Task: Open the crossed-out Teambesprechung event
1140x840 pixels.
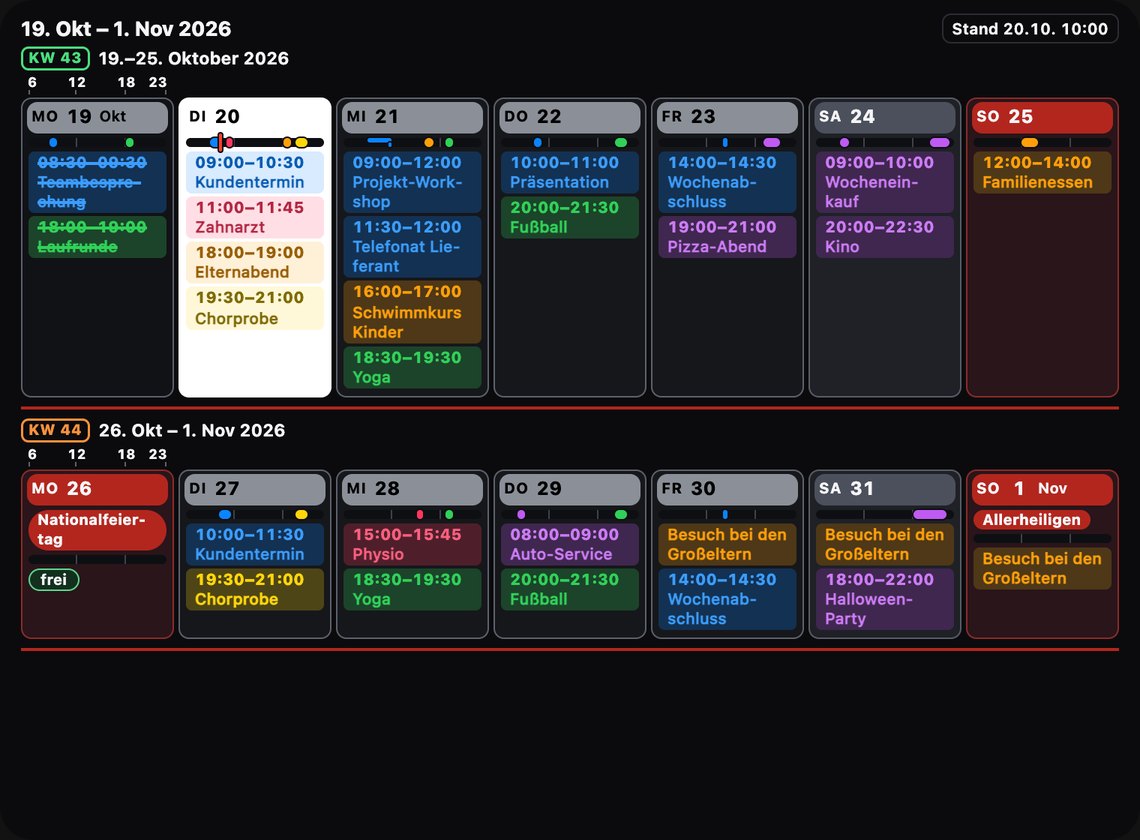Action: pos(97,182)
